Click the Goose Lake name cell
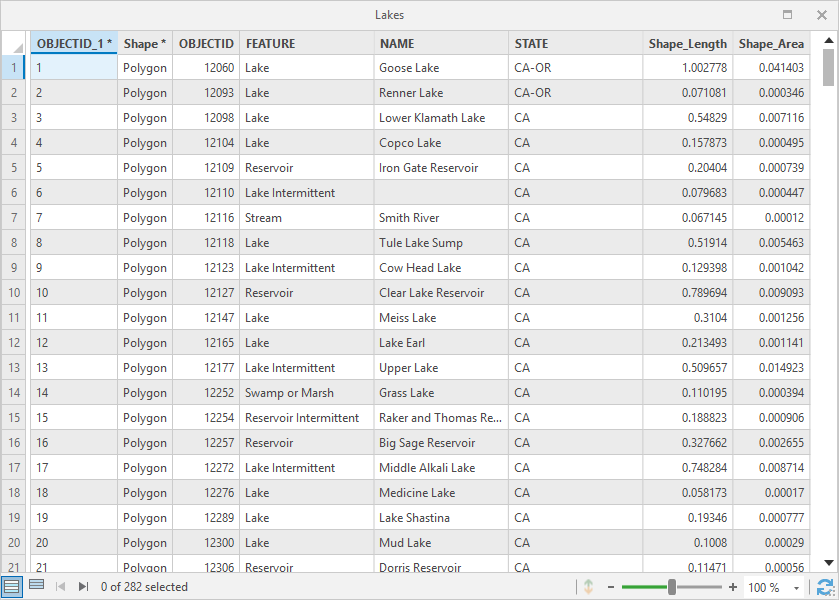This screenshot has width=839, height=600. [x=441, y=68]
